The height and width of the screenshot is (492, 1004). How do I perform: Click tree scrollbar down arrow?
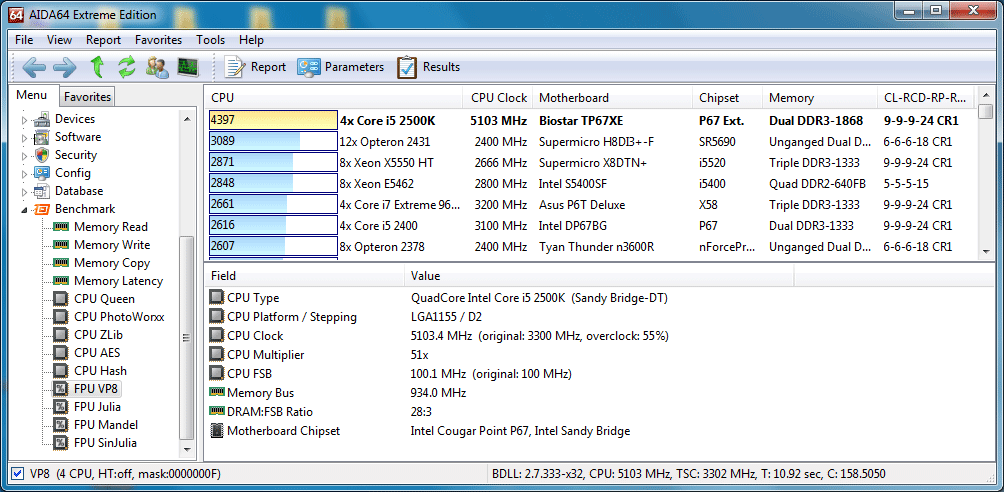186,450
